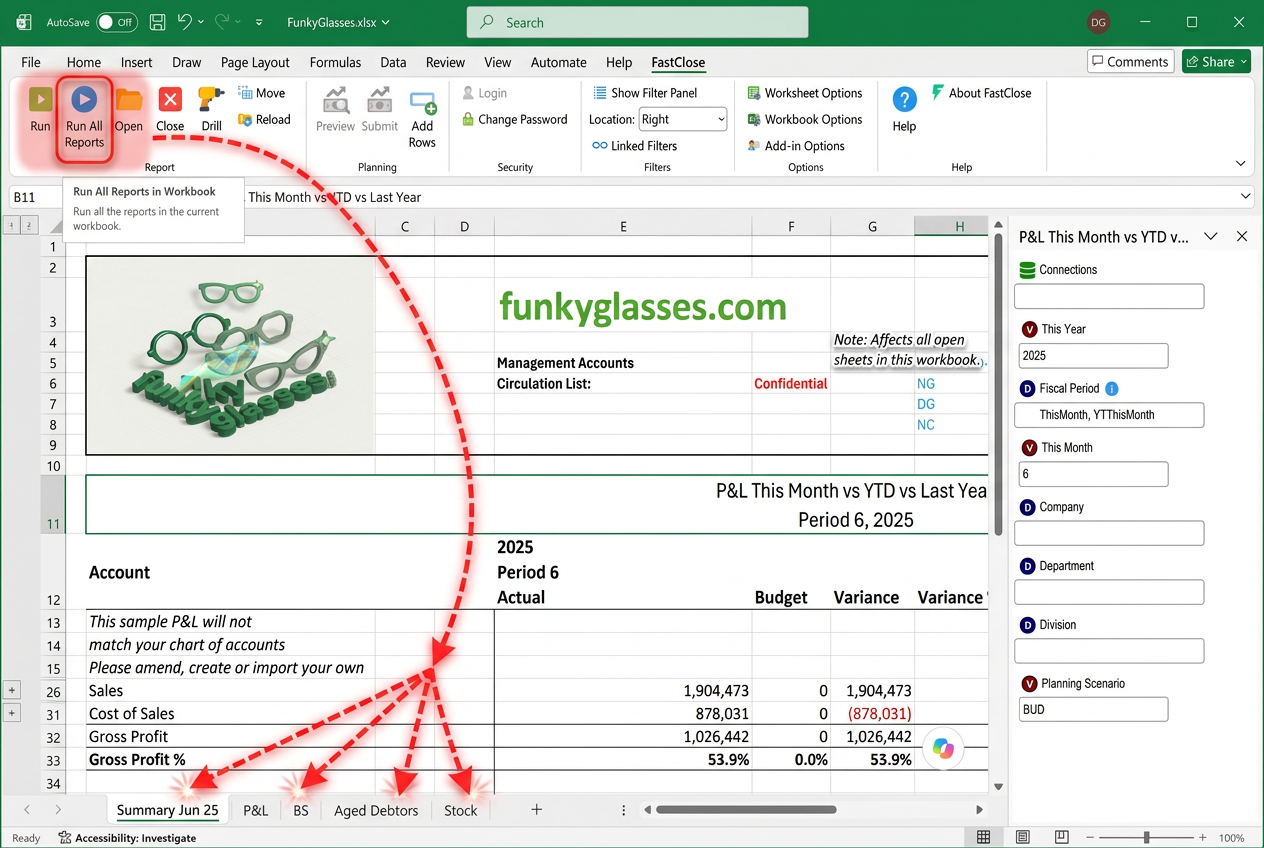Click the zoom out minus button
The image size is (1264, 848).
(x=1090, y=837)
